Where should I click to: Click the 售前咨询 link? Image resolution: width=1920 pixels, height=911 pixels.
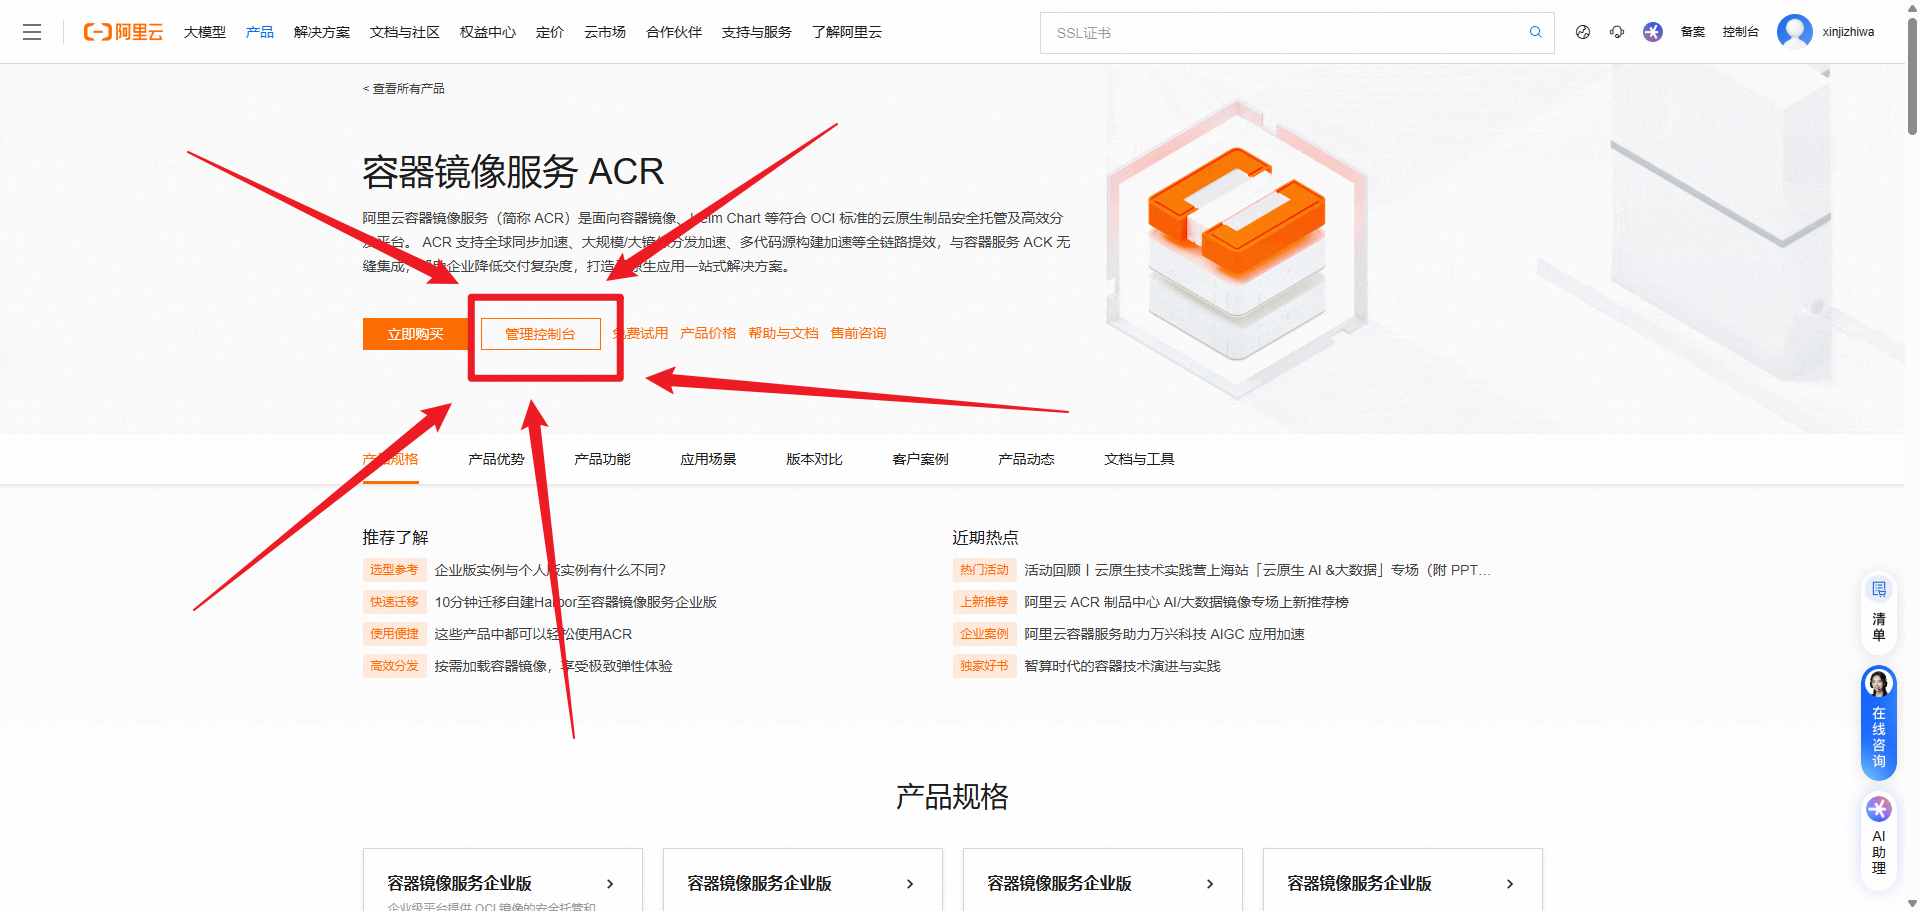click(858, 333)
